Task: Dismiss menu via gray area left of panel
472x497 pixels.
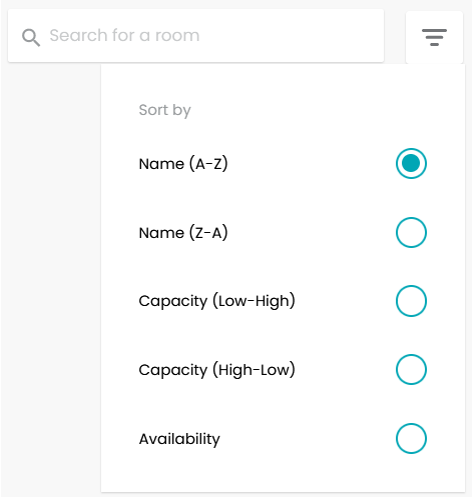Action: point(51,267)
